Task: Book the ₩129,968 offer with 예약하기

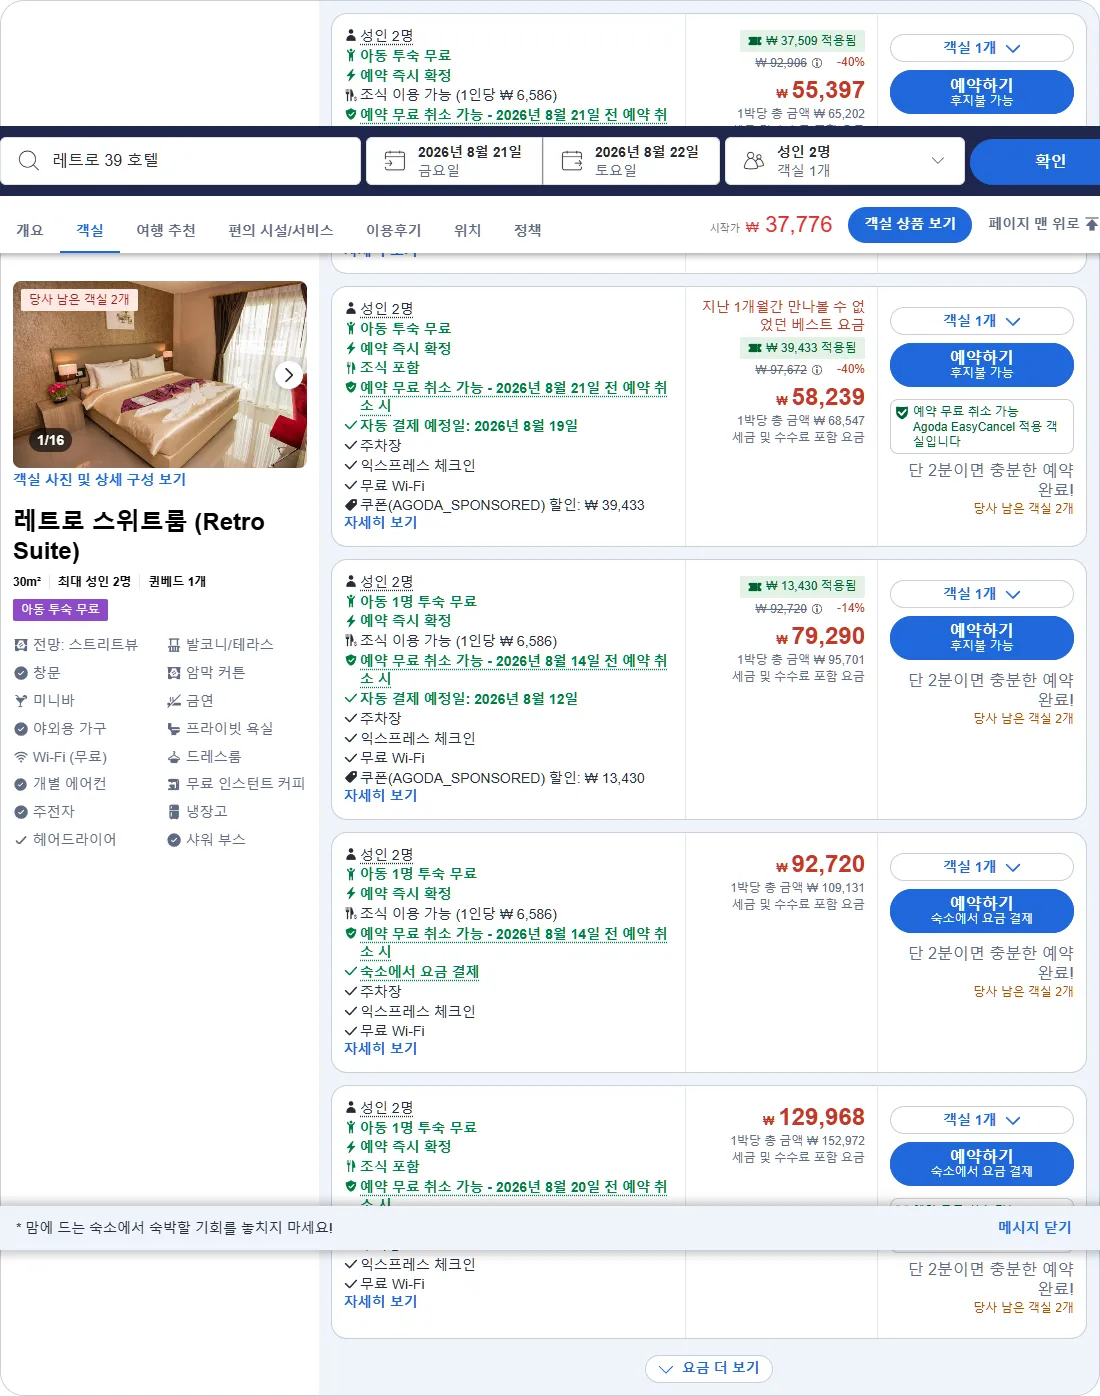Action: [x=982, y=1163]
